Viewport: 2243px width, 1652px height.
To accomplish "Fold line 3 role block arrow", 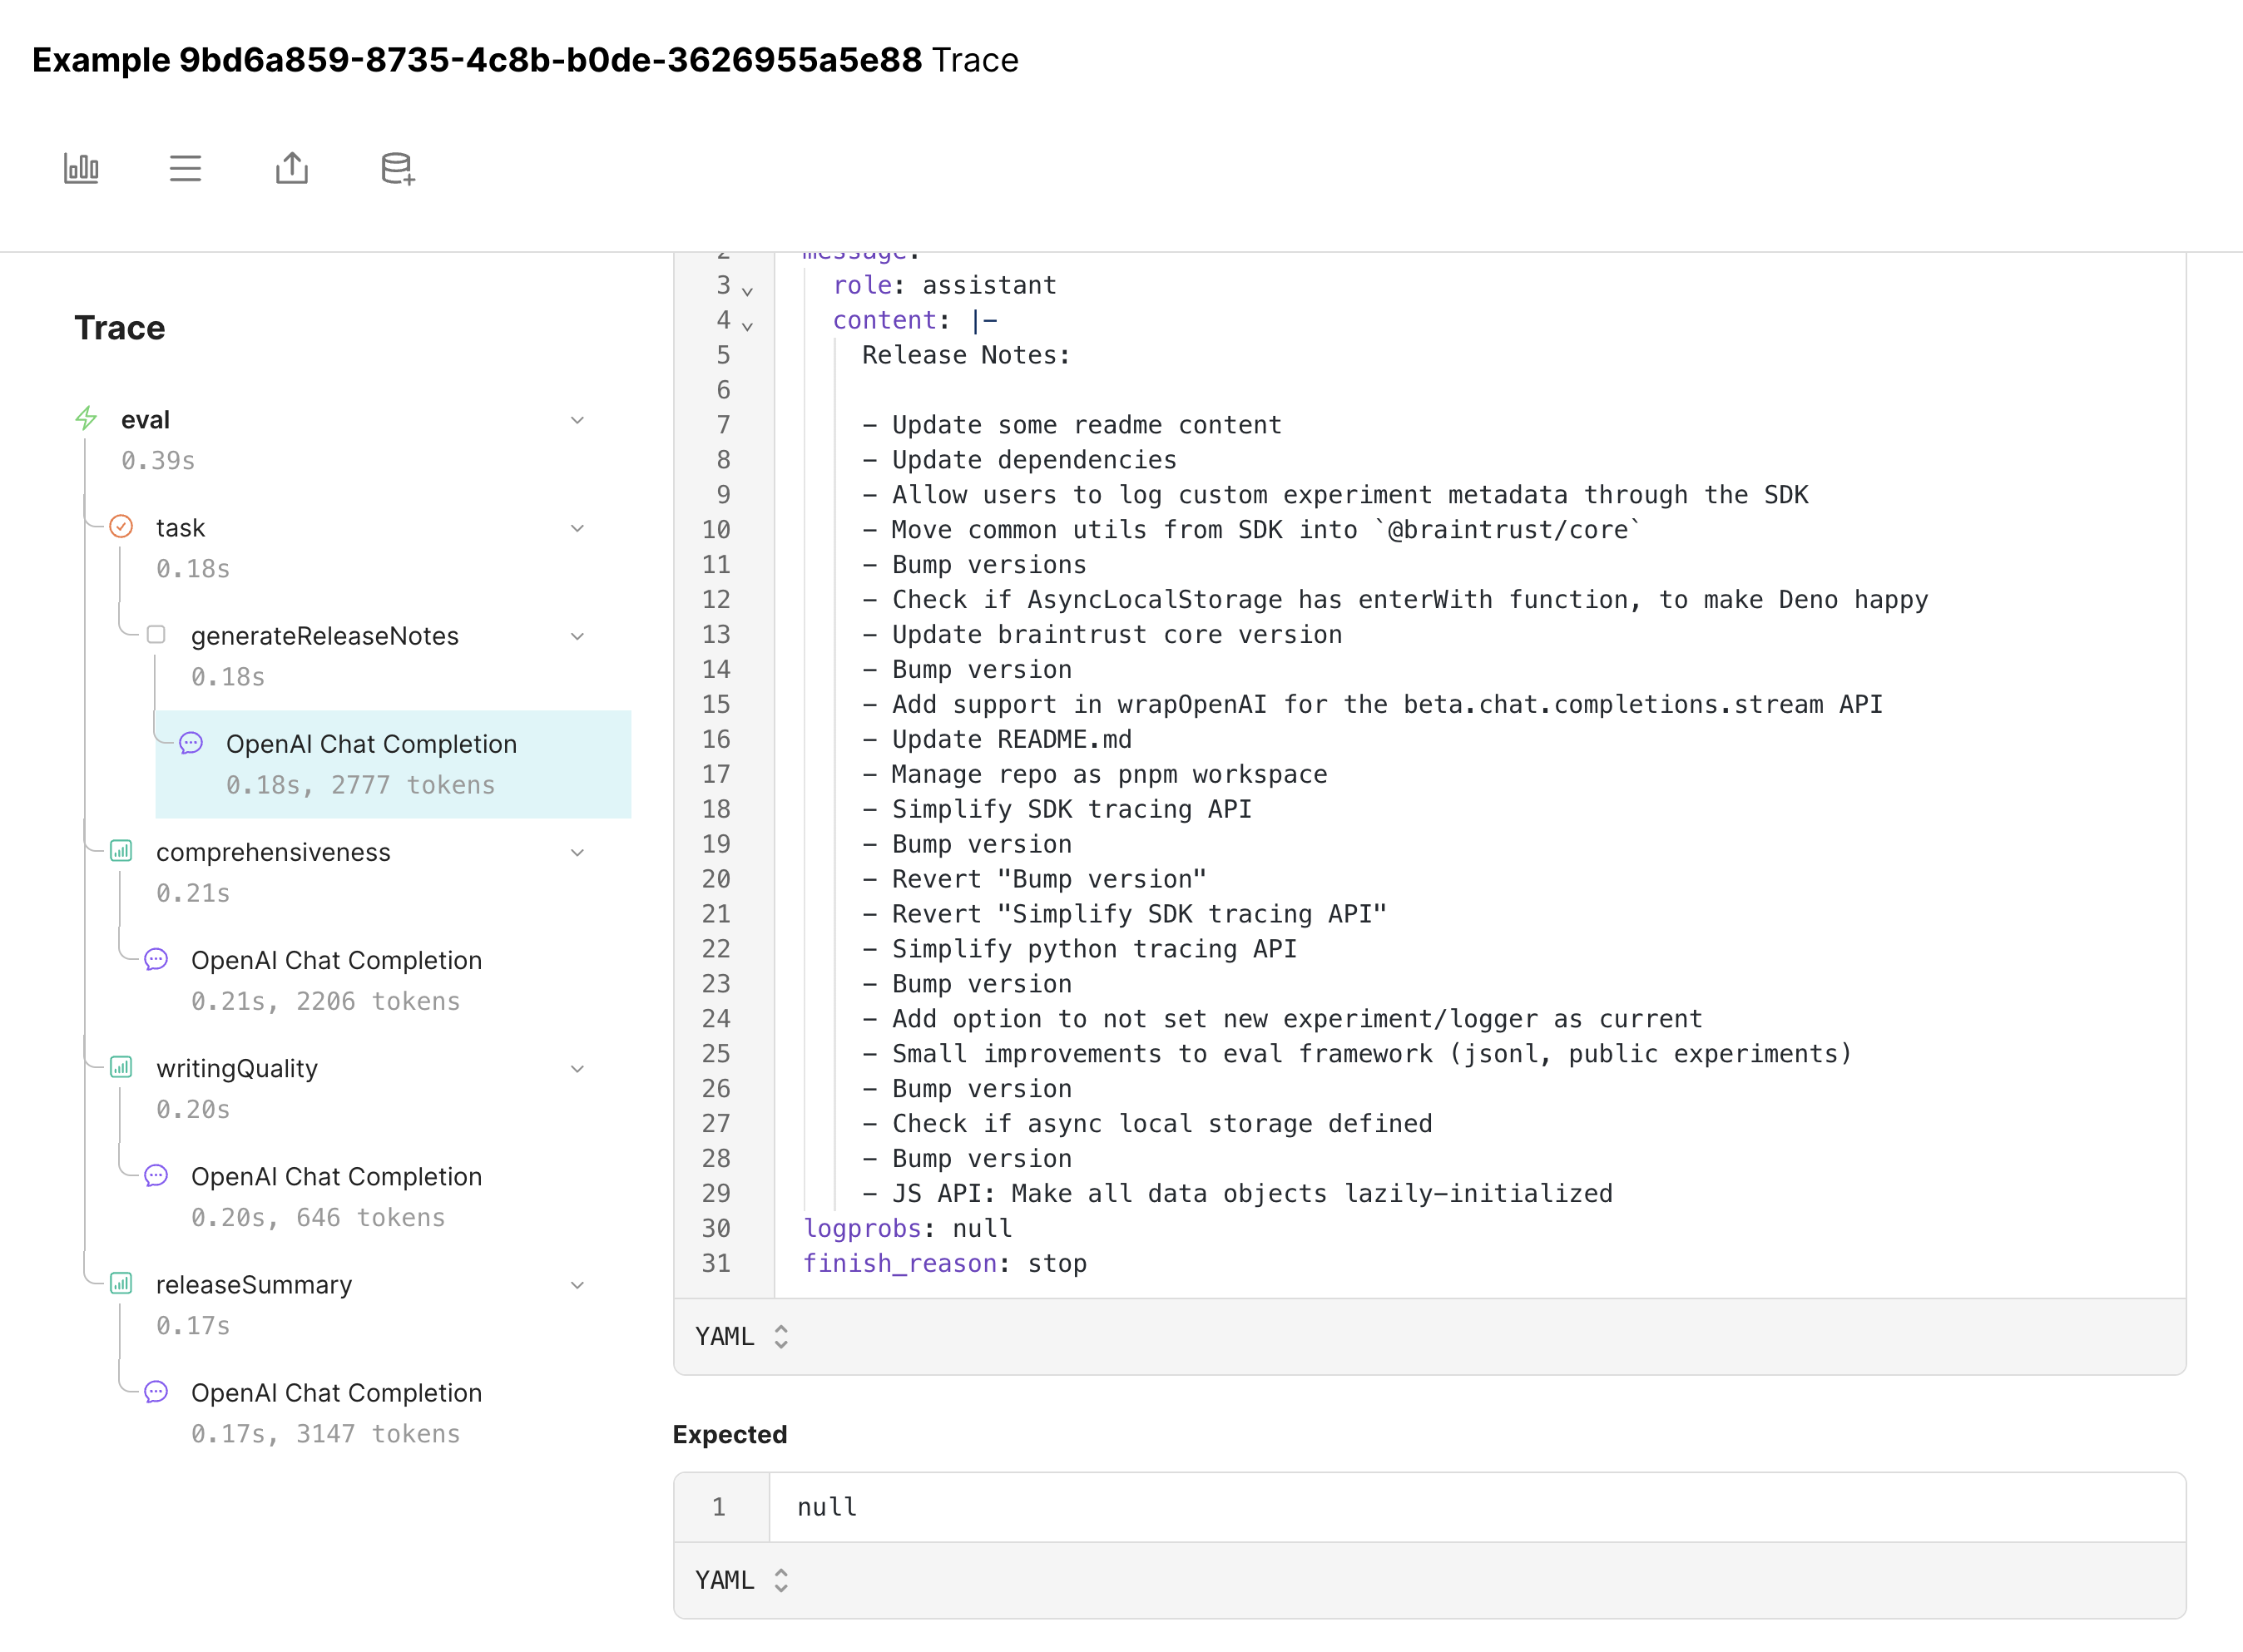I will 747,291.
